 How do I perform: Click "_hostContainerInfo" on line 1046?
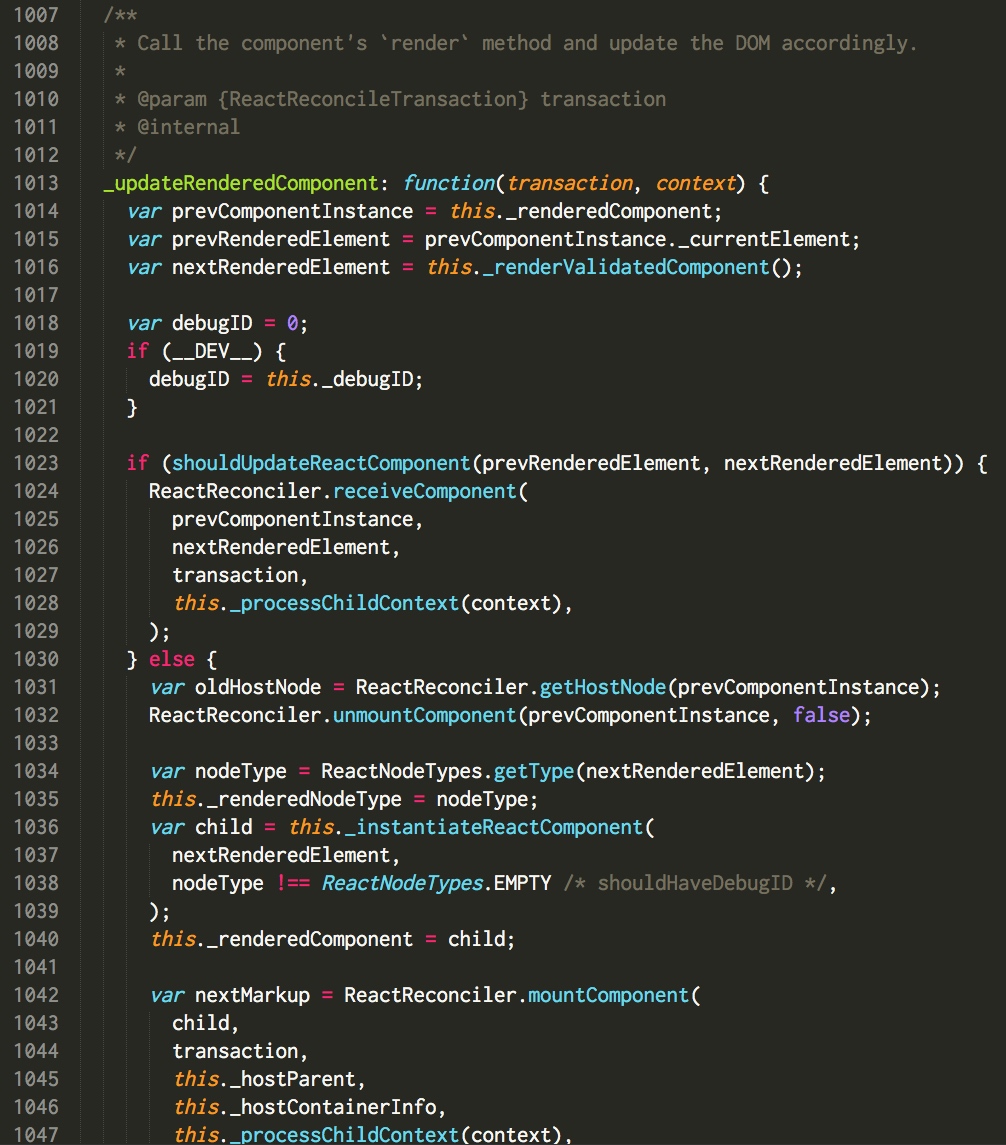pos(333,1107)
